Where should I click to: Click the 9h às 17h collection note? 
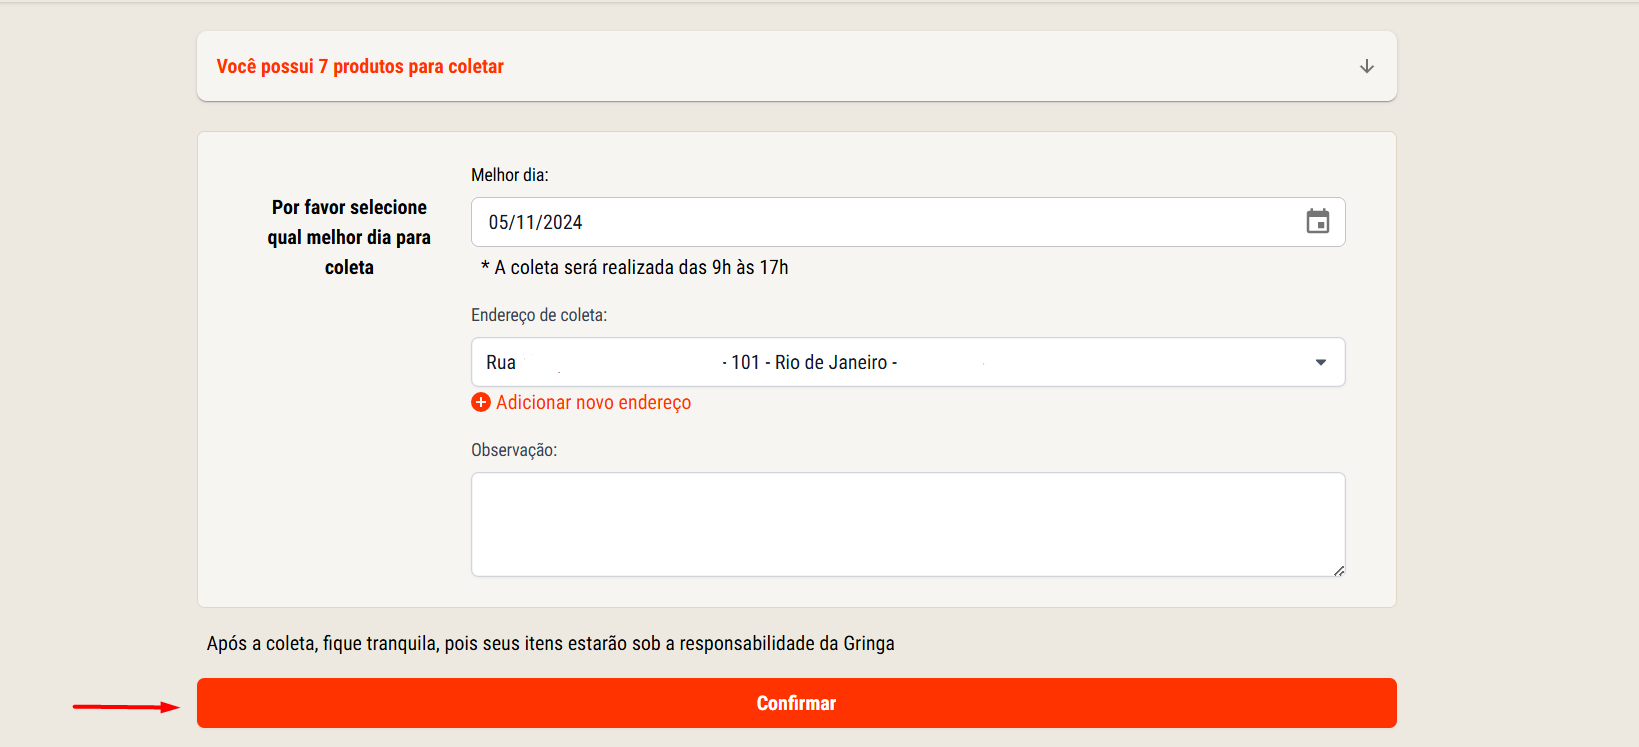click(x=635, y=267)
